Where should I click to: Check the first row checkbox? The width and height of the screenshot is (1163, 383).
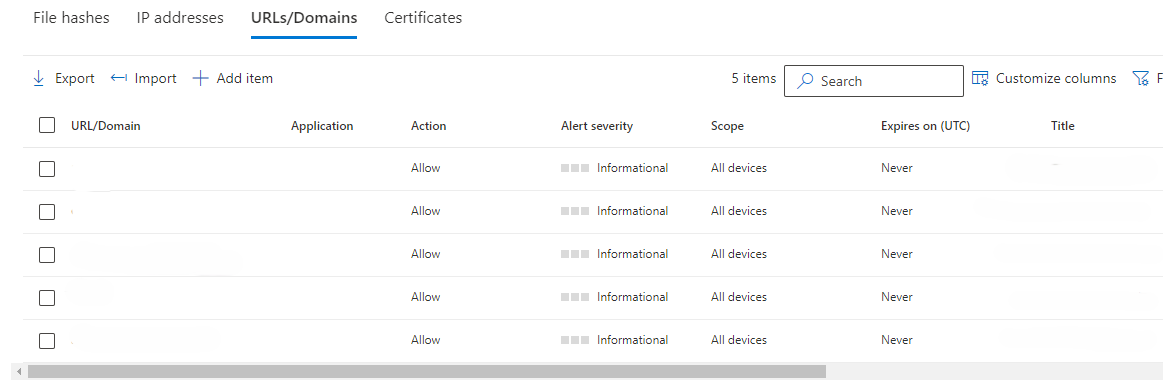pyautogui.click(x=47, y=168)
